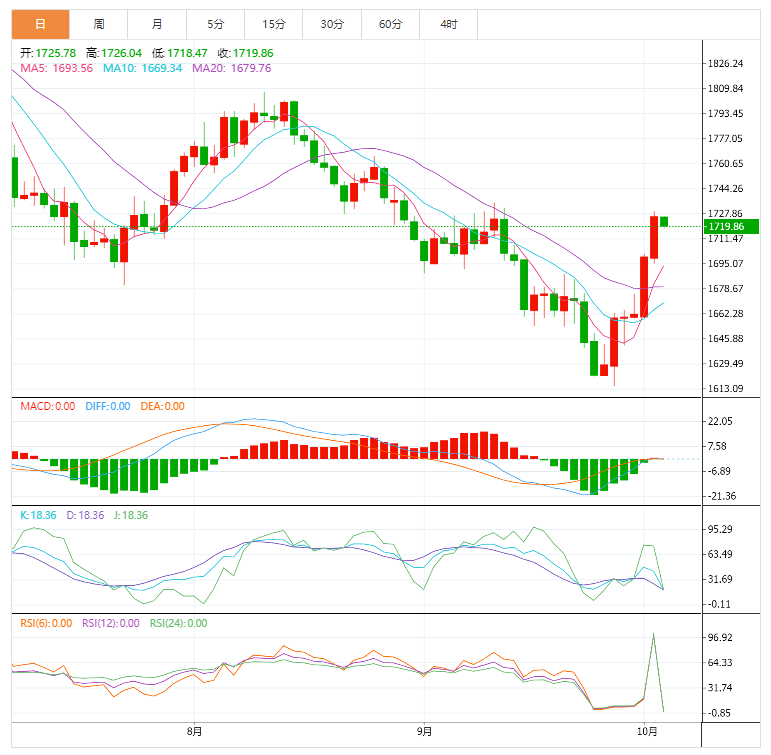Click the 1613.09 price axis value

click(725, 389)
